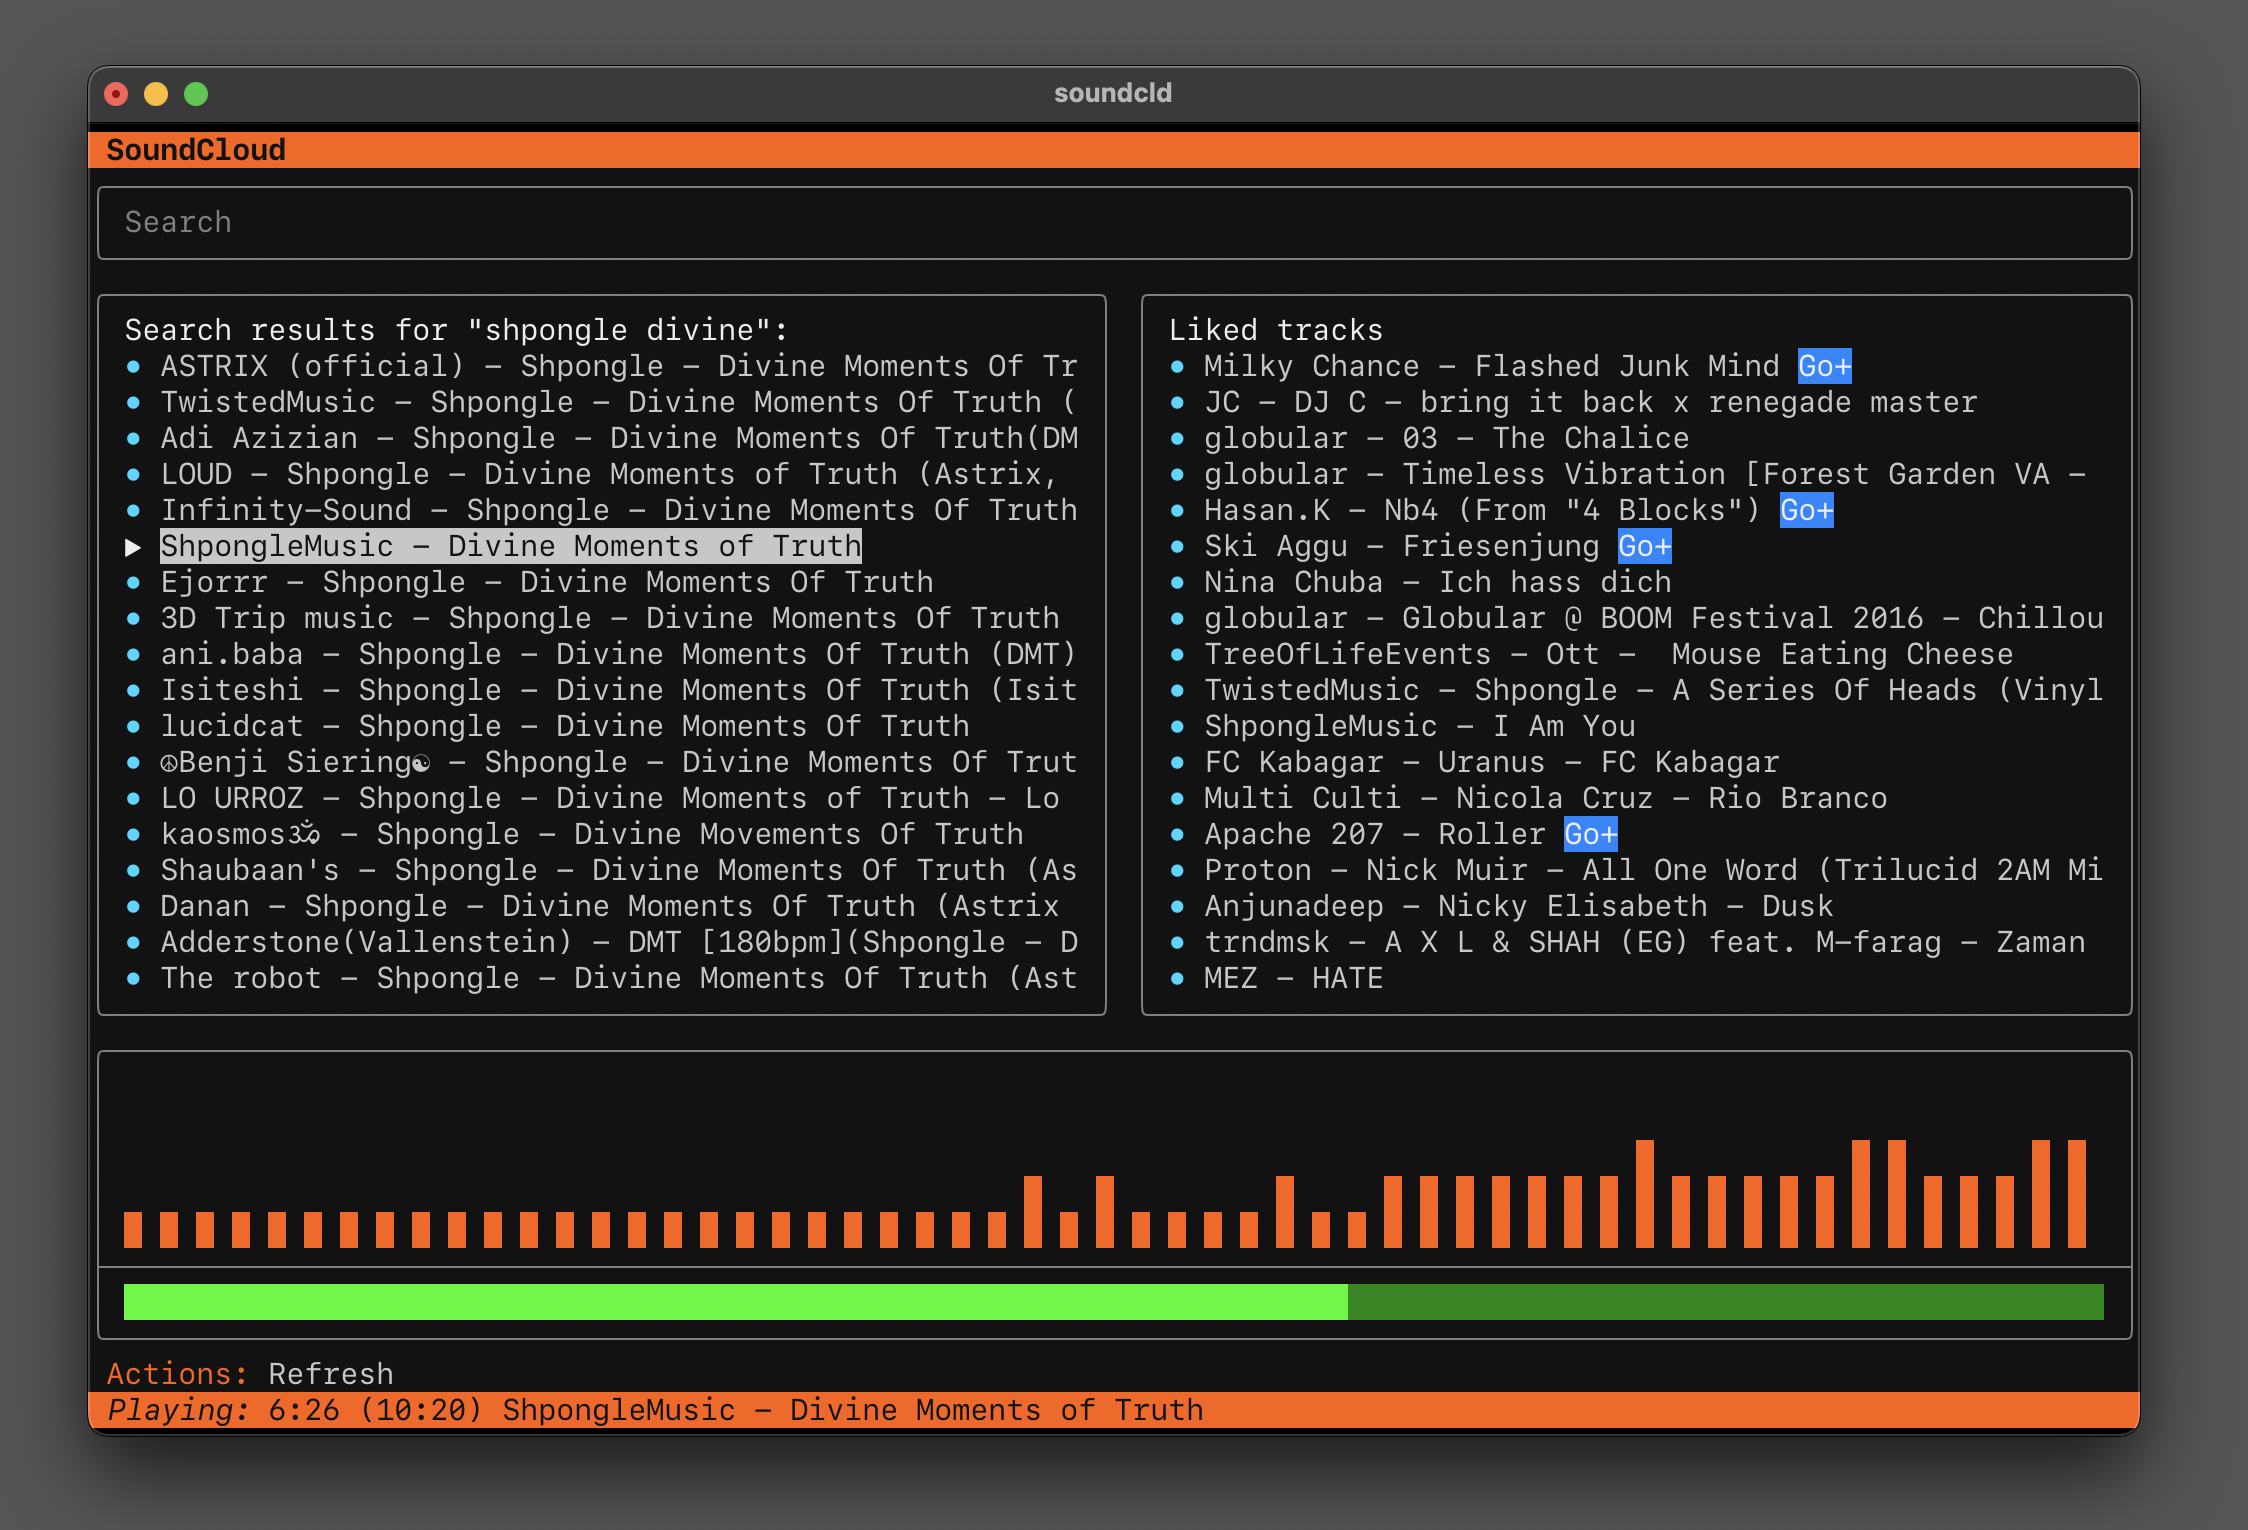Click Go+ badge on Apache 207 track

[1590, 834]
